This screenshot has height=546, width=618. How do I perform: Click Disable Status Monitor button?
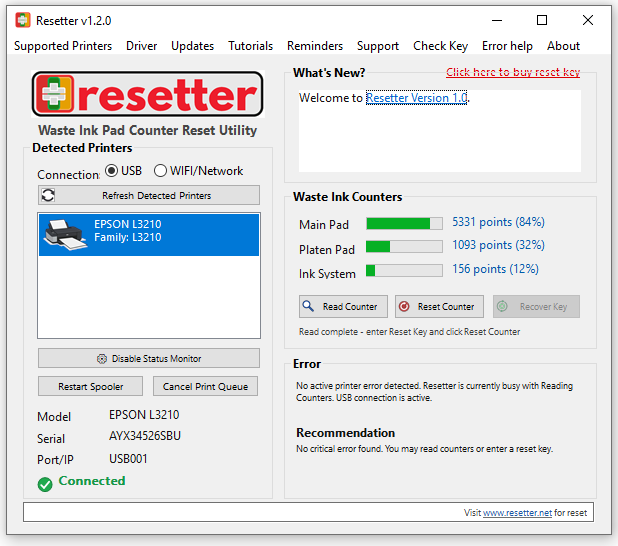tap(149, 358)
